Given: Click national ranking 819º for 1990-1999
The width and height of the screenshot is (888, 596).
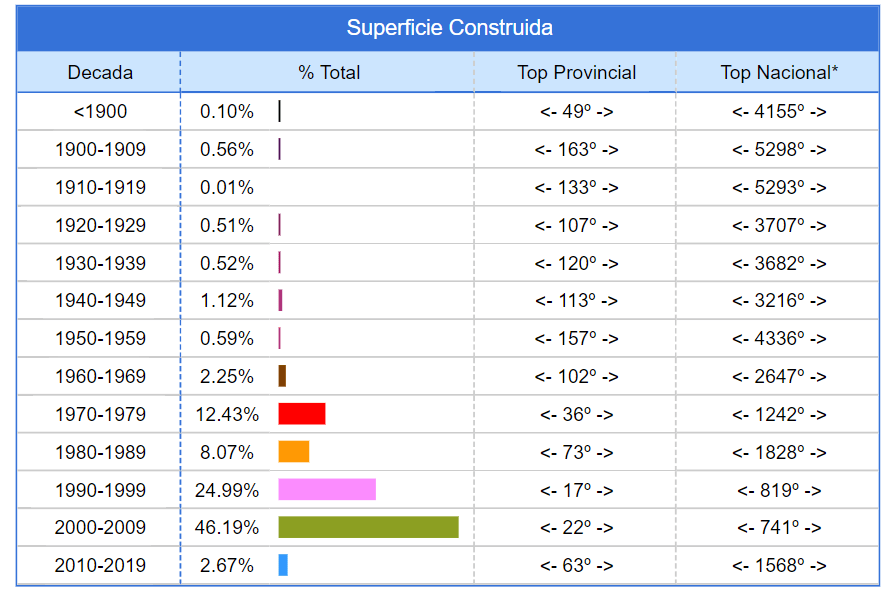Looking at the screenshot, I should pyautogui.click(x=779, y=490).
